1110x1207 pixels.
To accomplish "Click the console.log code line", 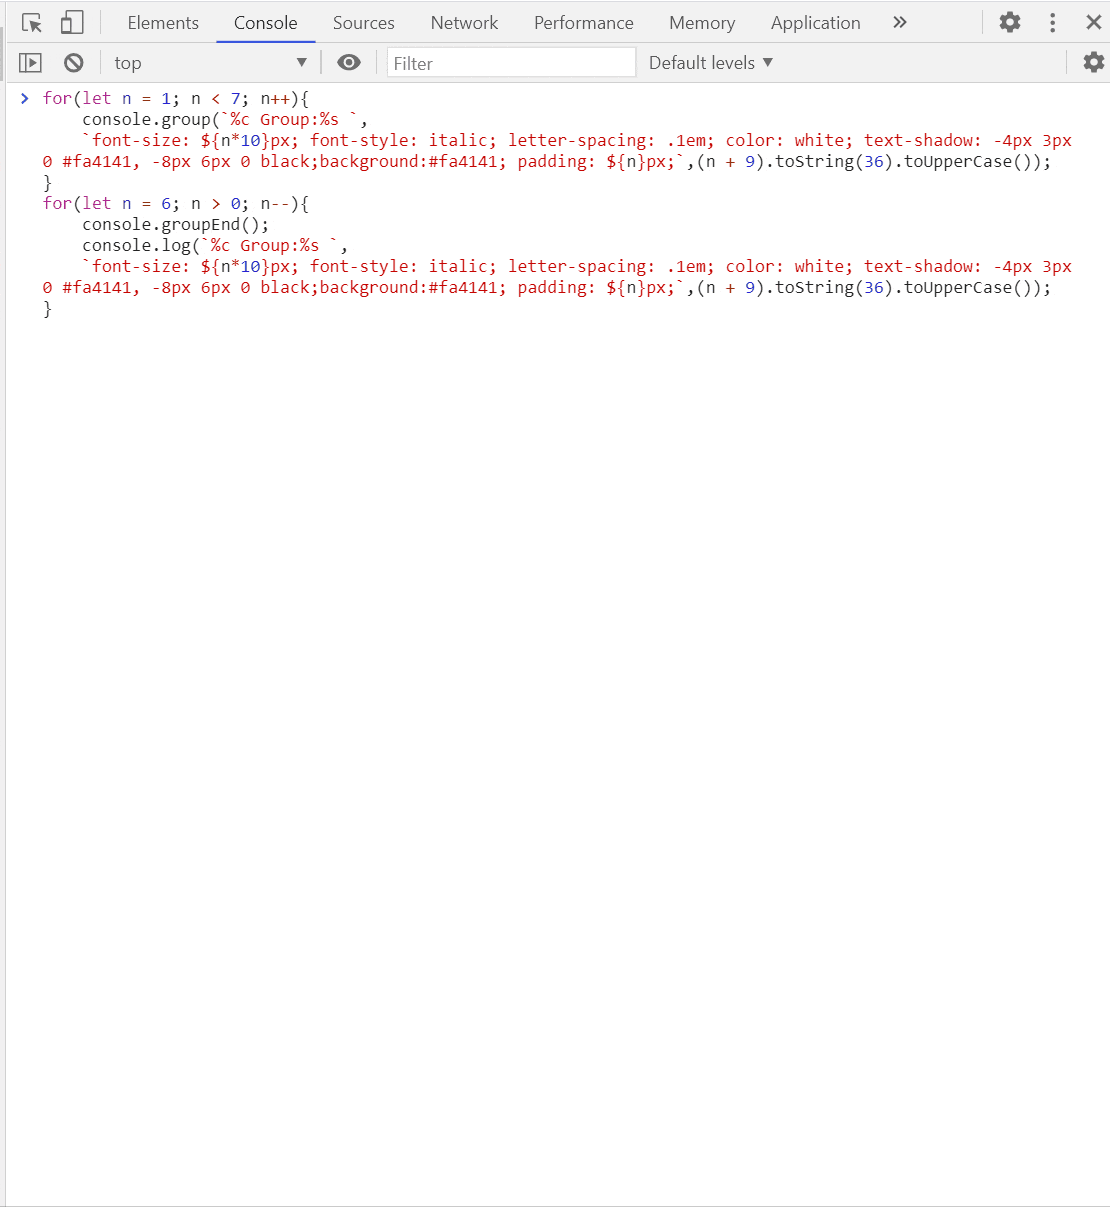I will [215, 246].
